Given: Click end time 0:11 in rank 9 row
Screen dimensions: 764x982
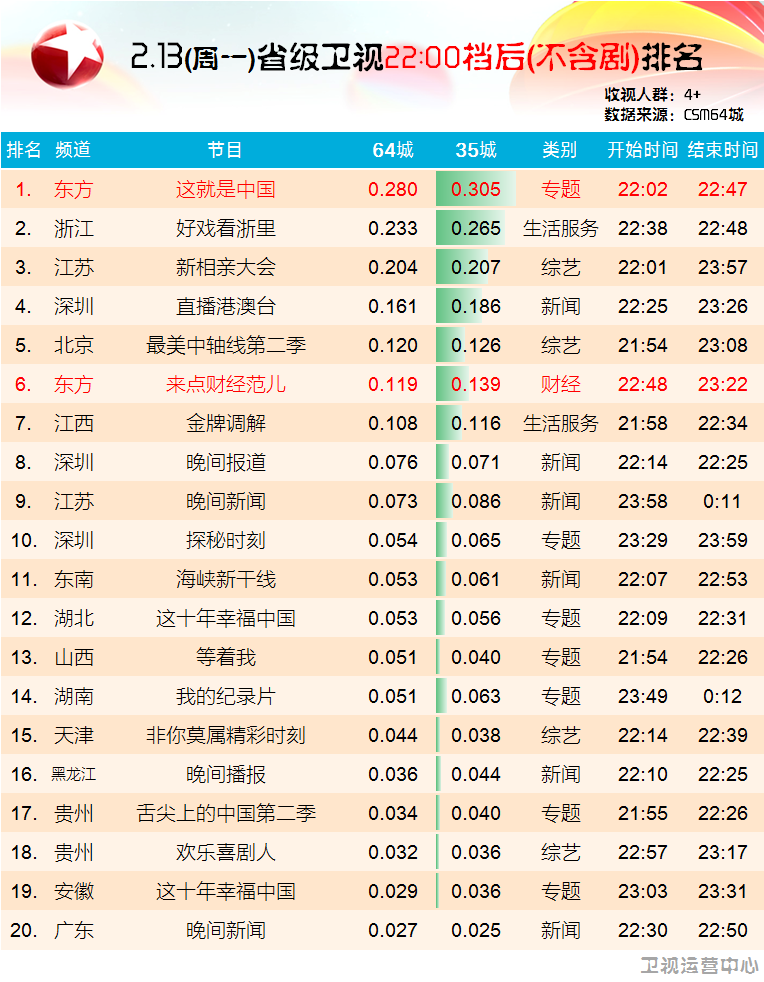Looking at the screenshot, I should [x=722, y=501].
